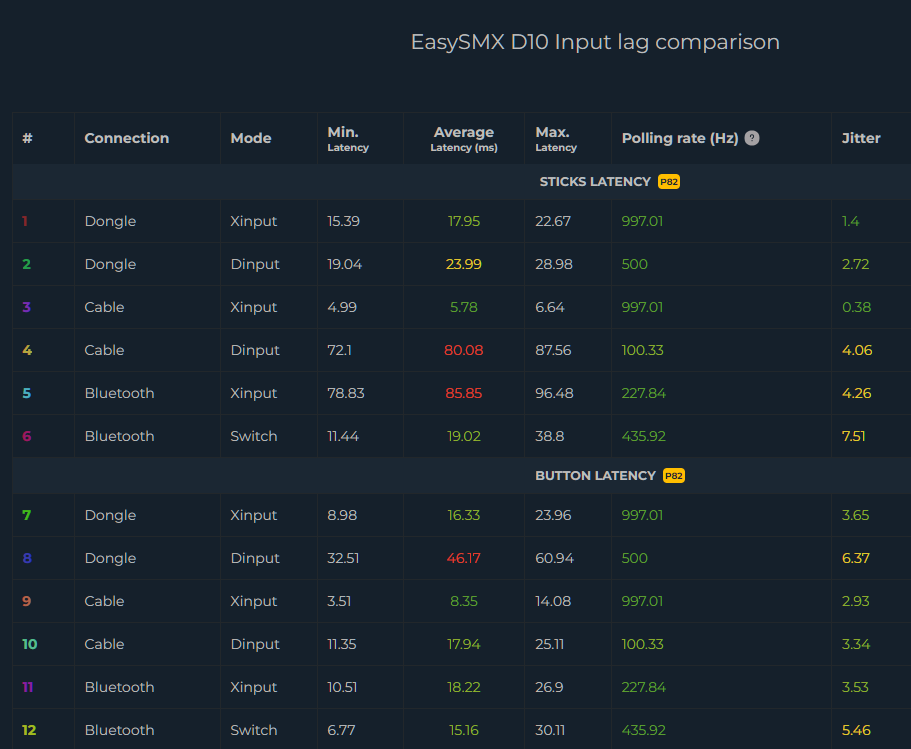The height and width of the screenshot is (749, 911).
Task: Click average latency value 15.16
Action: (x=464, y=730)
